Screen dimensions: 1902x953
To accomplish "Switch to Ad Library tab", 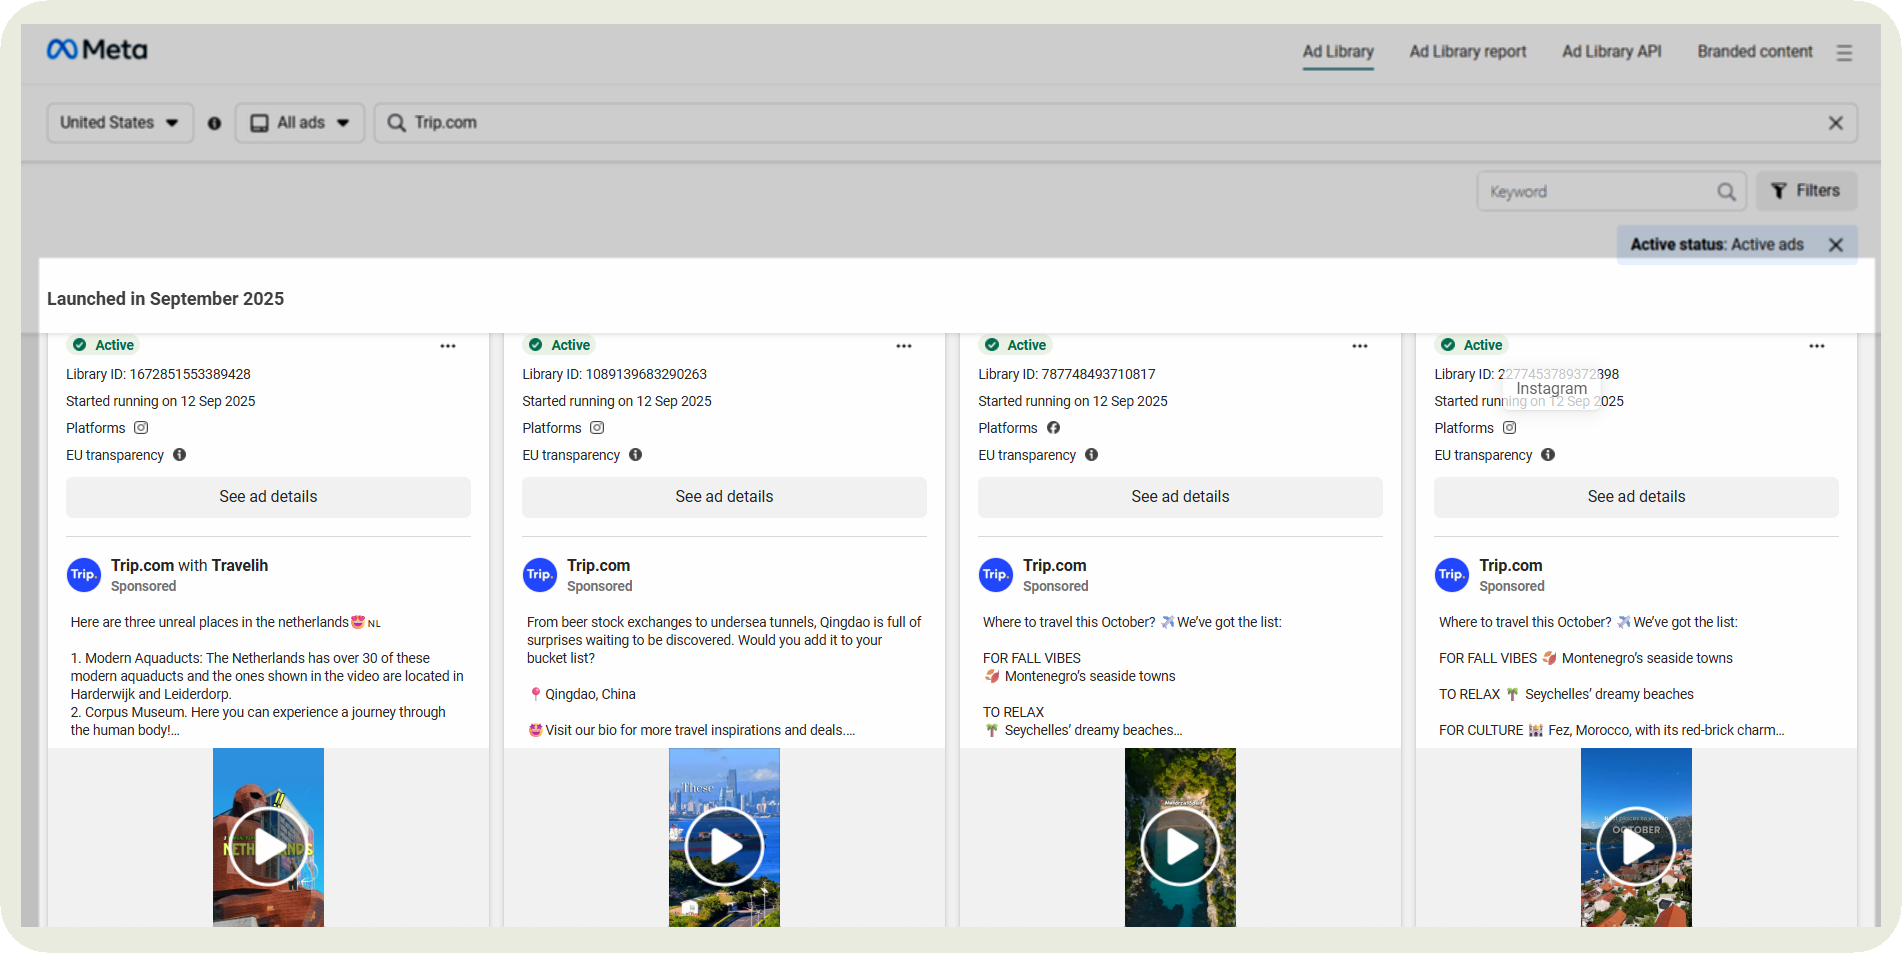I will tap(1338, 52).
